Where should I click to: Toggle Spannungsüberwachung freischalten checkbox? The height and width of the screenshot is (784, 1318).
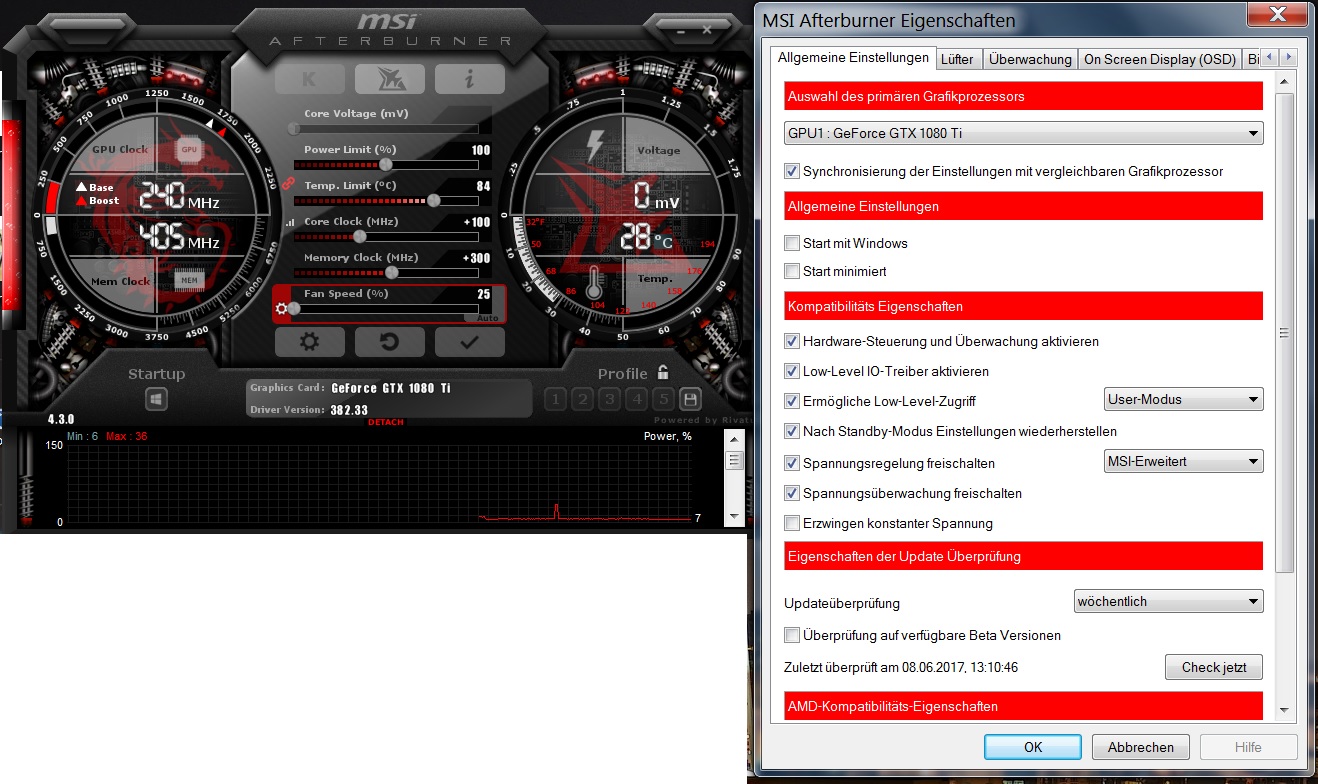[x=792, y=493]
